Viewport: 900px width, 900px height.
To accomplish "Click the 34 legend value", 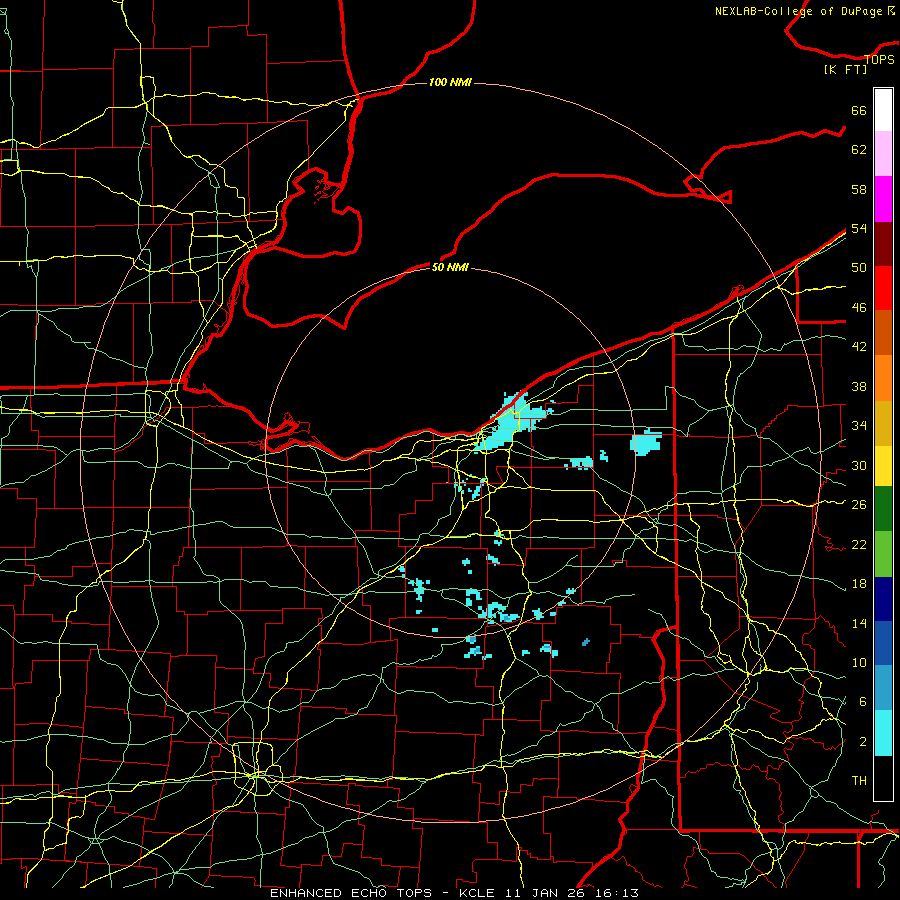I will click(x=859, y=426).
